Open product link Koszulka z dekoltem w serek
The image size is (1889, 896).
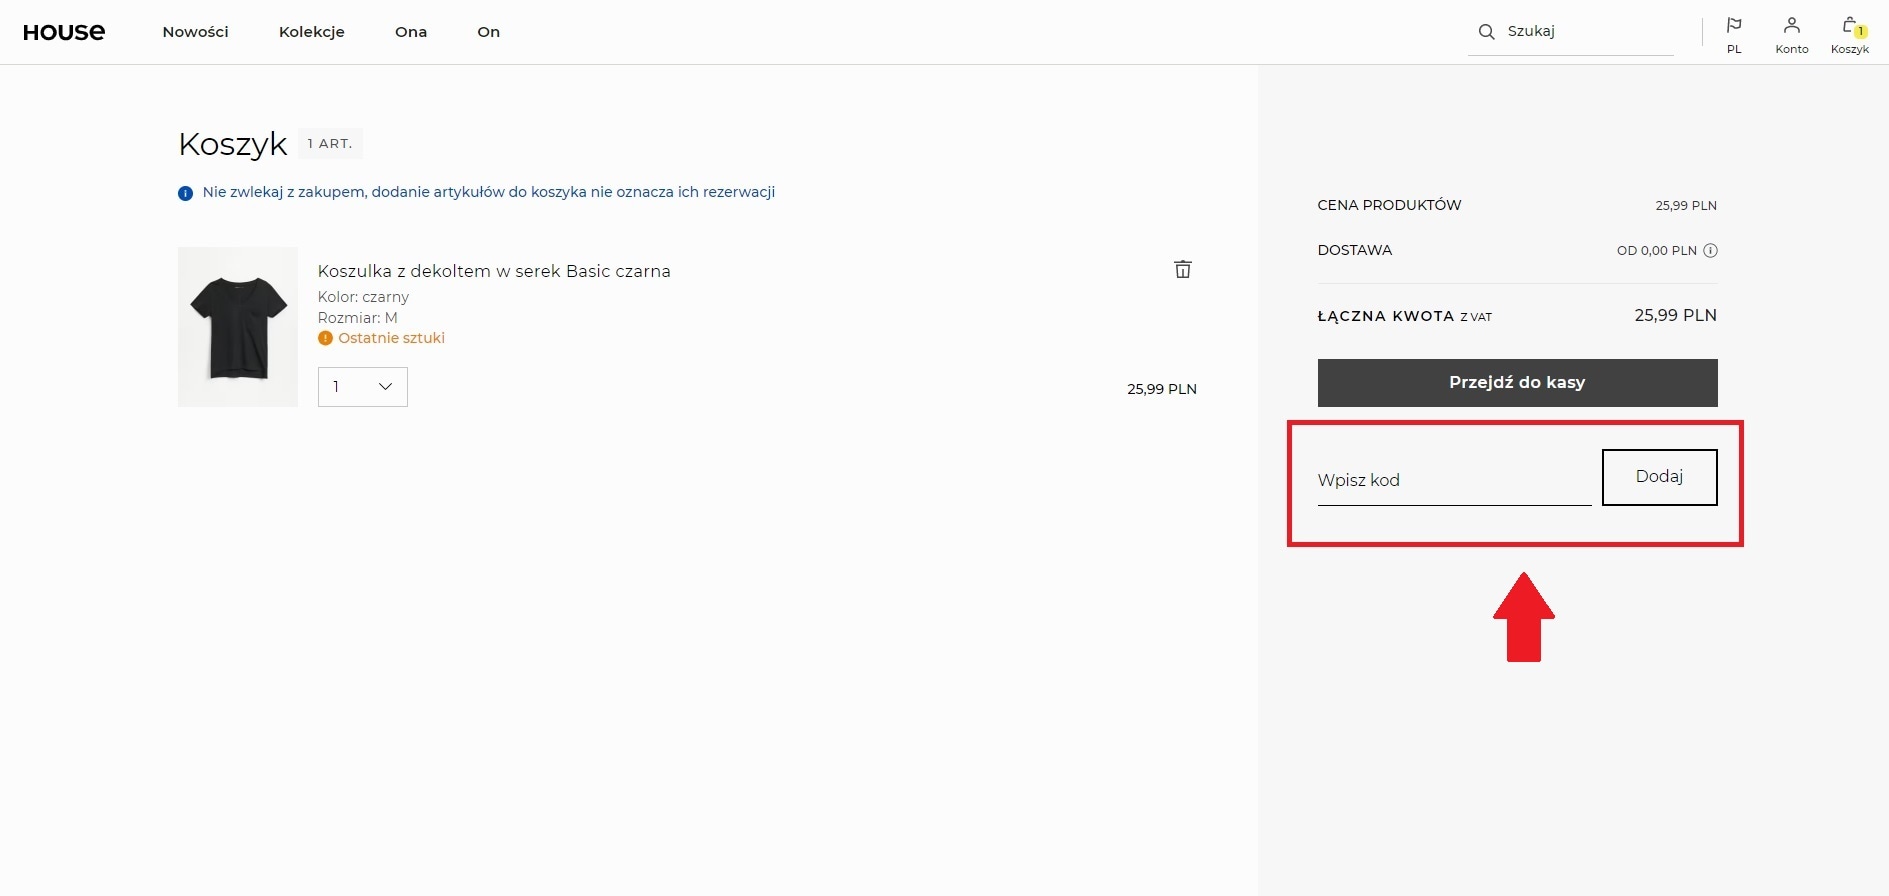(494, 271)
